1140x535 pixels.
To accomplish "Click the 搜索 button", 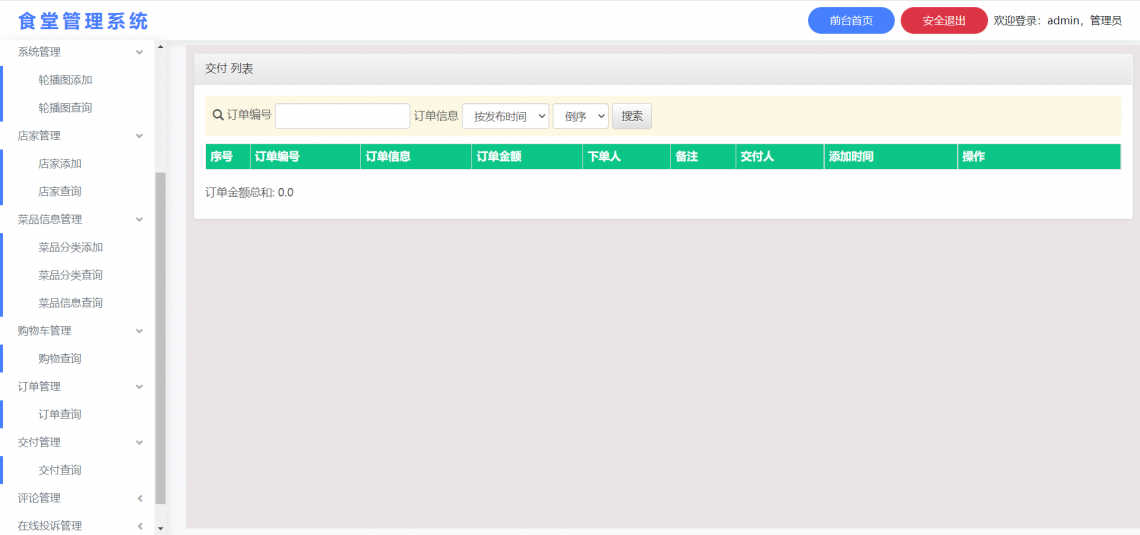I will pos(632,116).
